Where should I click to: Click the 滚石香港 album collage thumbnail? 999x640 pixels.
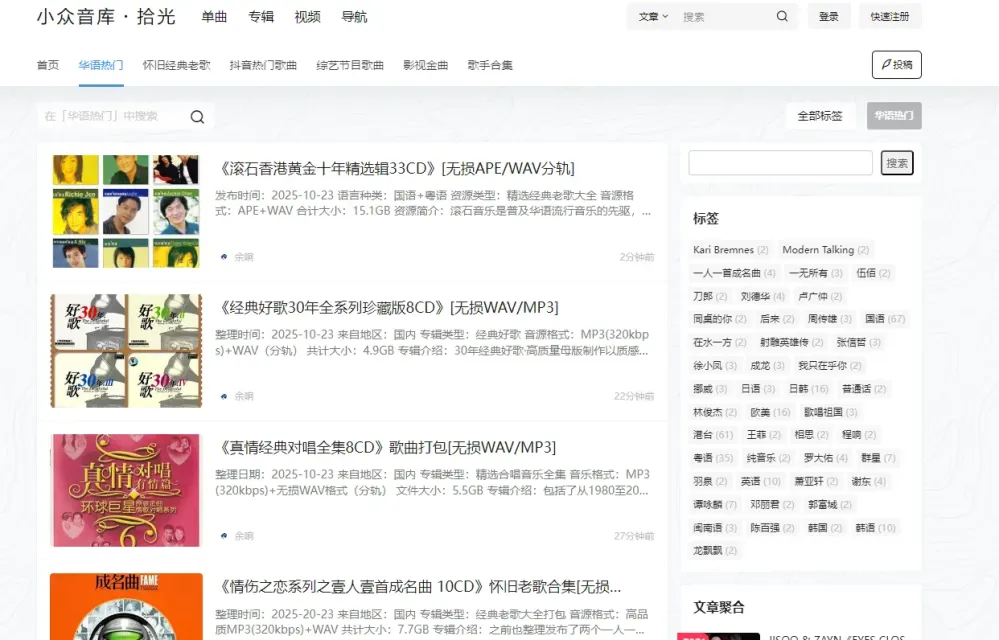point(126,211)
